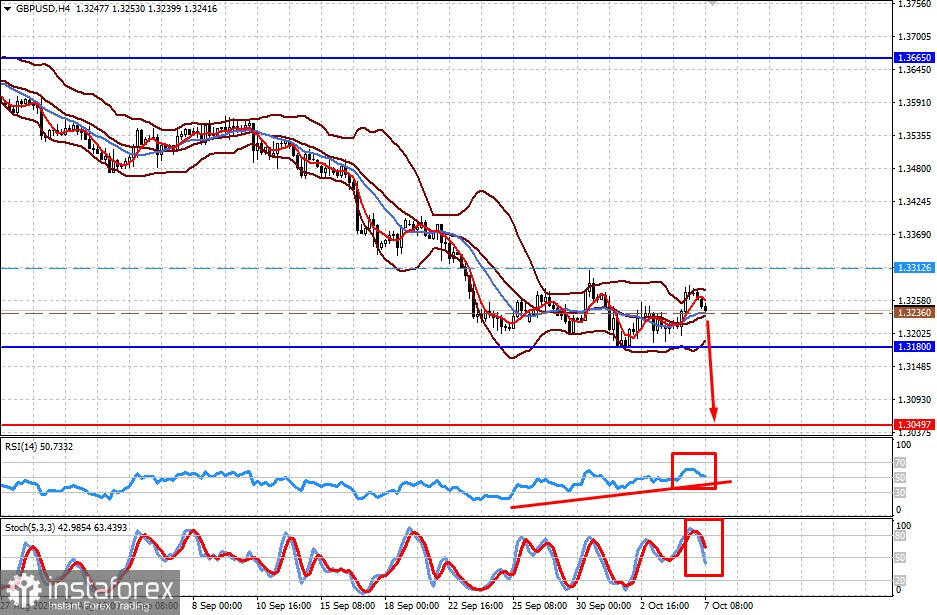
Task: Open the chart menu triangle beside GBPUSD,H4
Action: click(8, 9)
